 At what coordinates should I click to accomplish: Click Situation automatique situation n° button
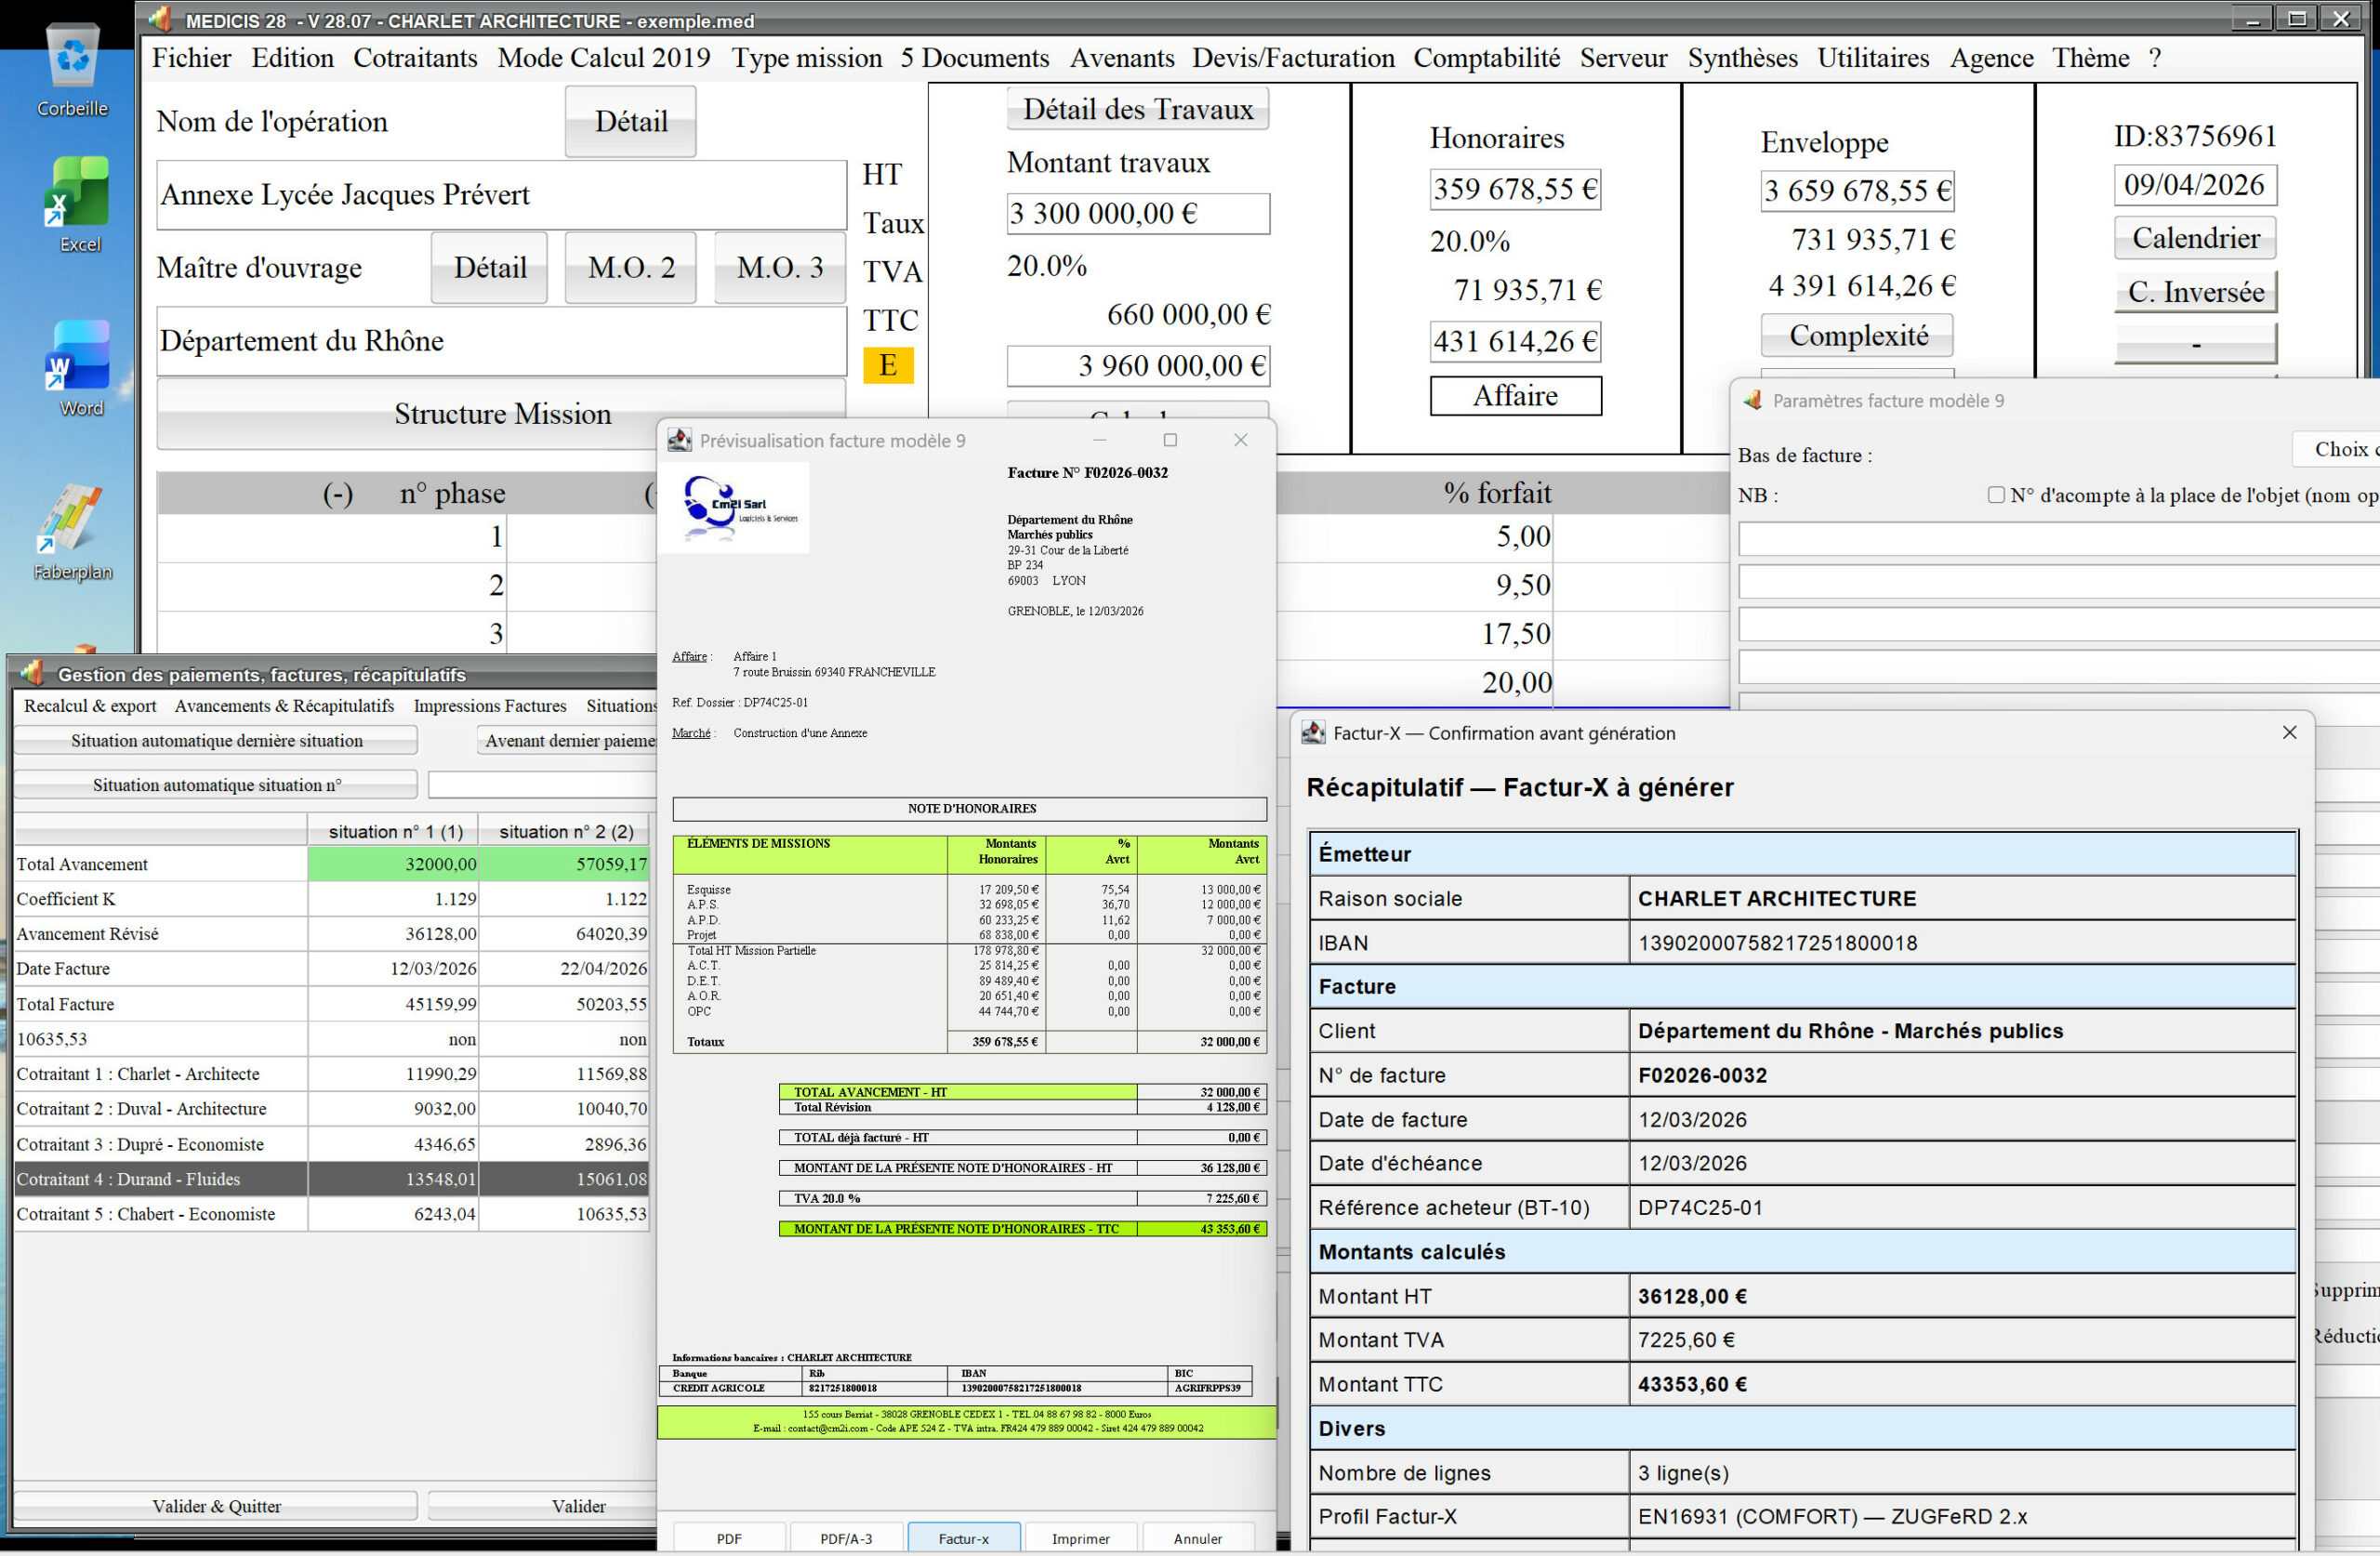click(x=216, y=785)
